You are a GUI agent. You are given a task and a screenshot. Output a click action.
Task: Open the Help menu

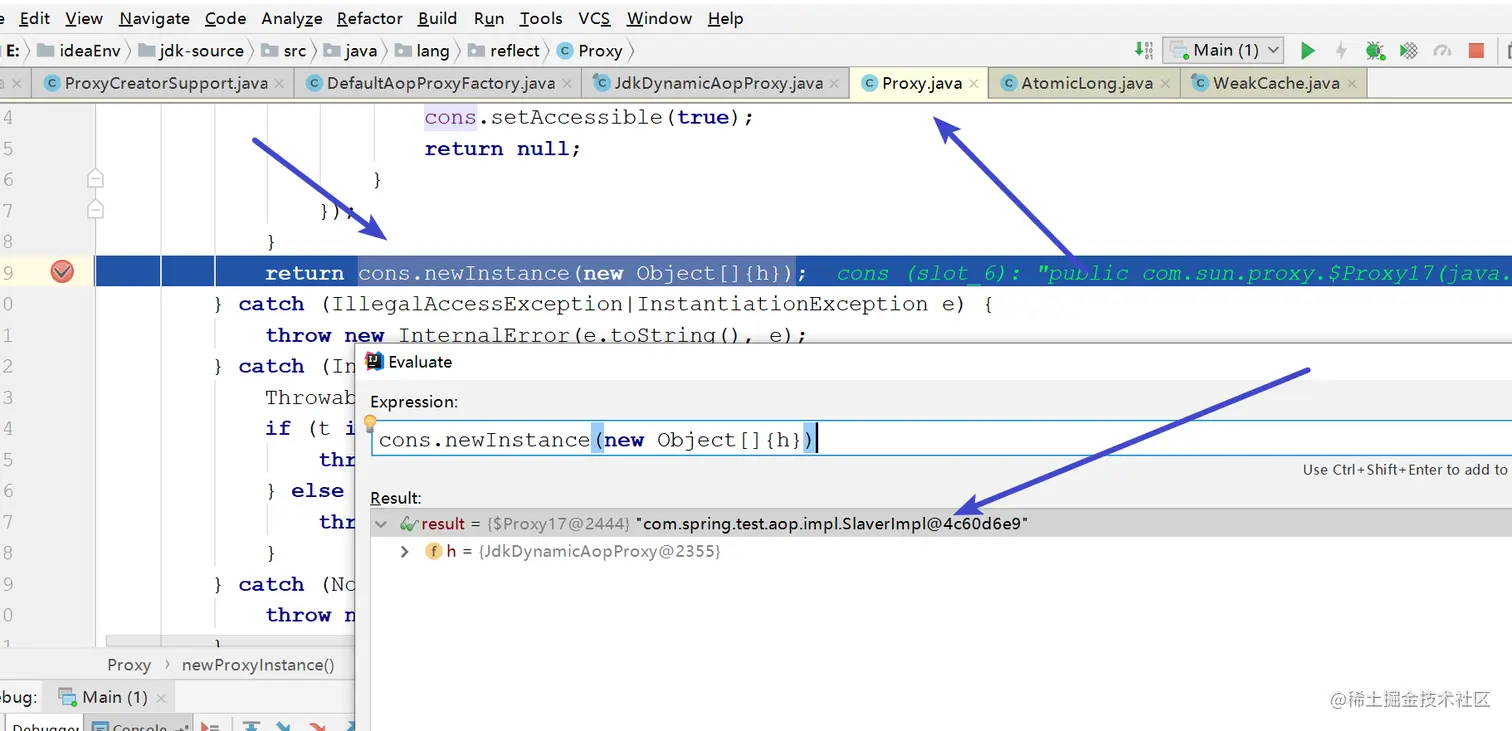[x=725, y=18]
